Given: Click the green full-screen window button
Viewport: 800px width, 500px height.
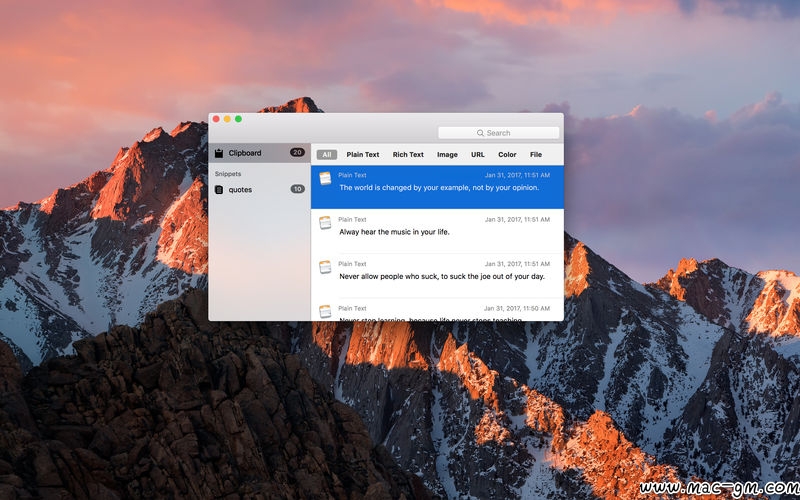Looking at the screenshot, I should point(238,119).
